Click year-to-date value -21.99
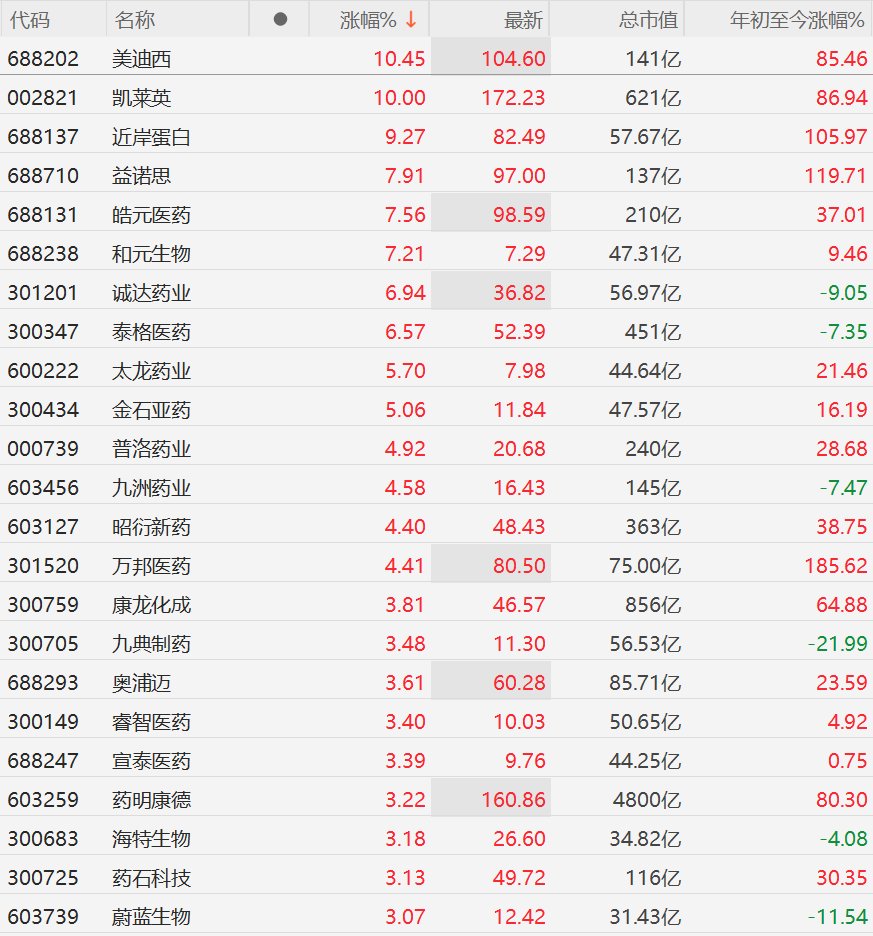The width and height of the screenshot is (873, 936). tap(837, 644)
